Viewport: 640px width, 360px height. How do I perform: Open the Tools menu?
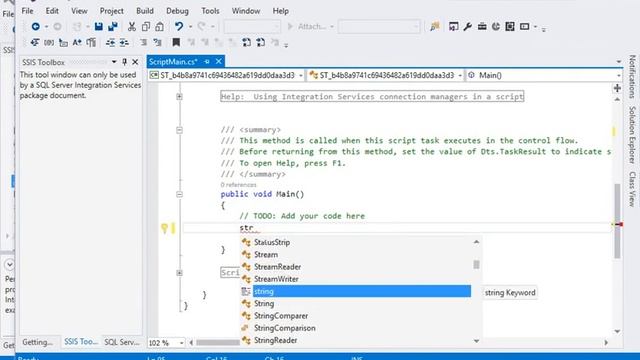point(210,11)
